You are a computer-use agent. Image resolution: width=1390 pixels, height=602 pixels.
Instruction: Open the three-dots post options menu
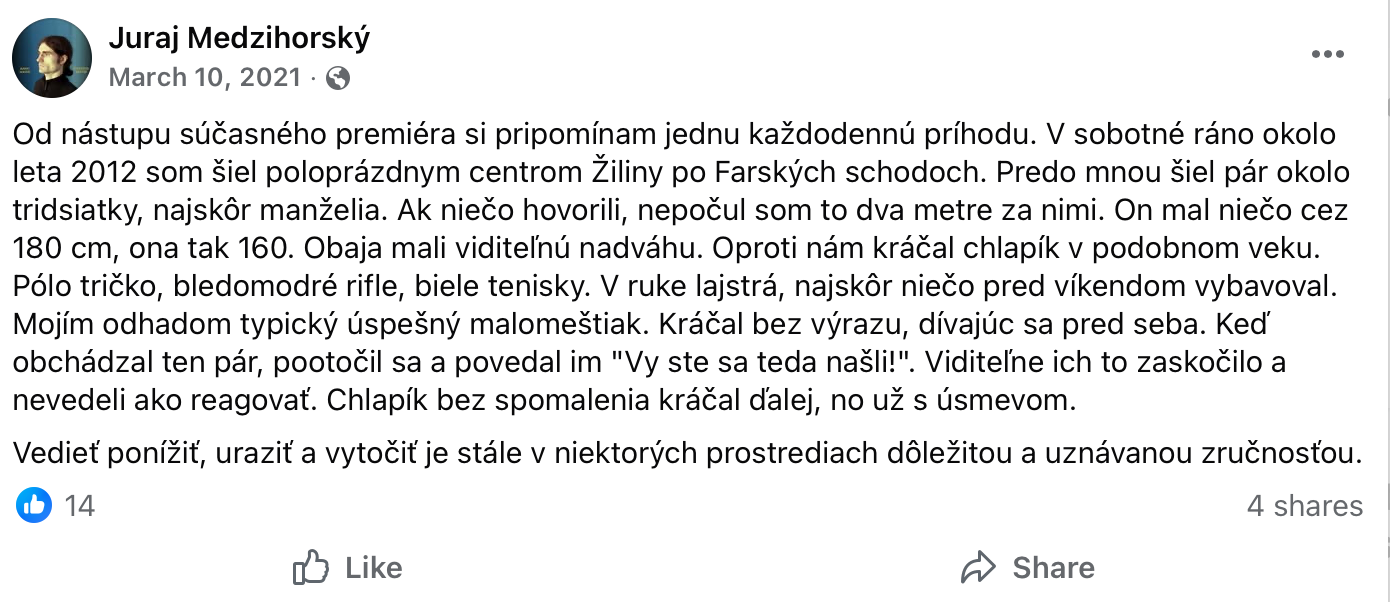tap(1327, 55)
